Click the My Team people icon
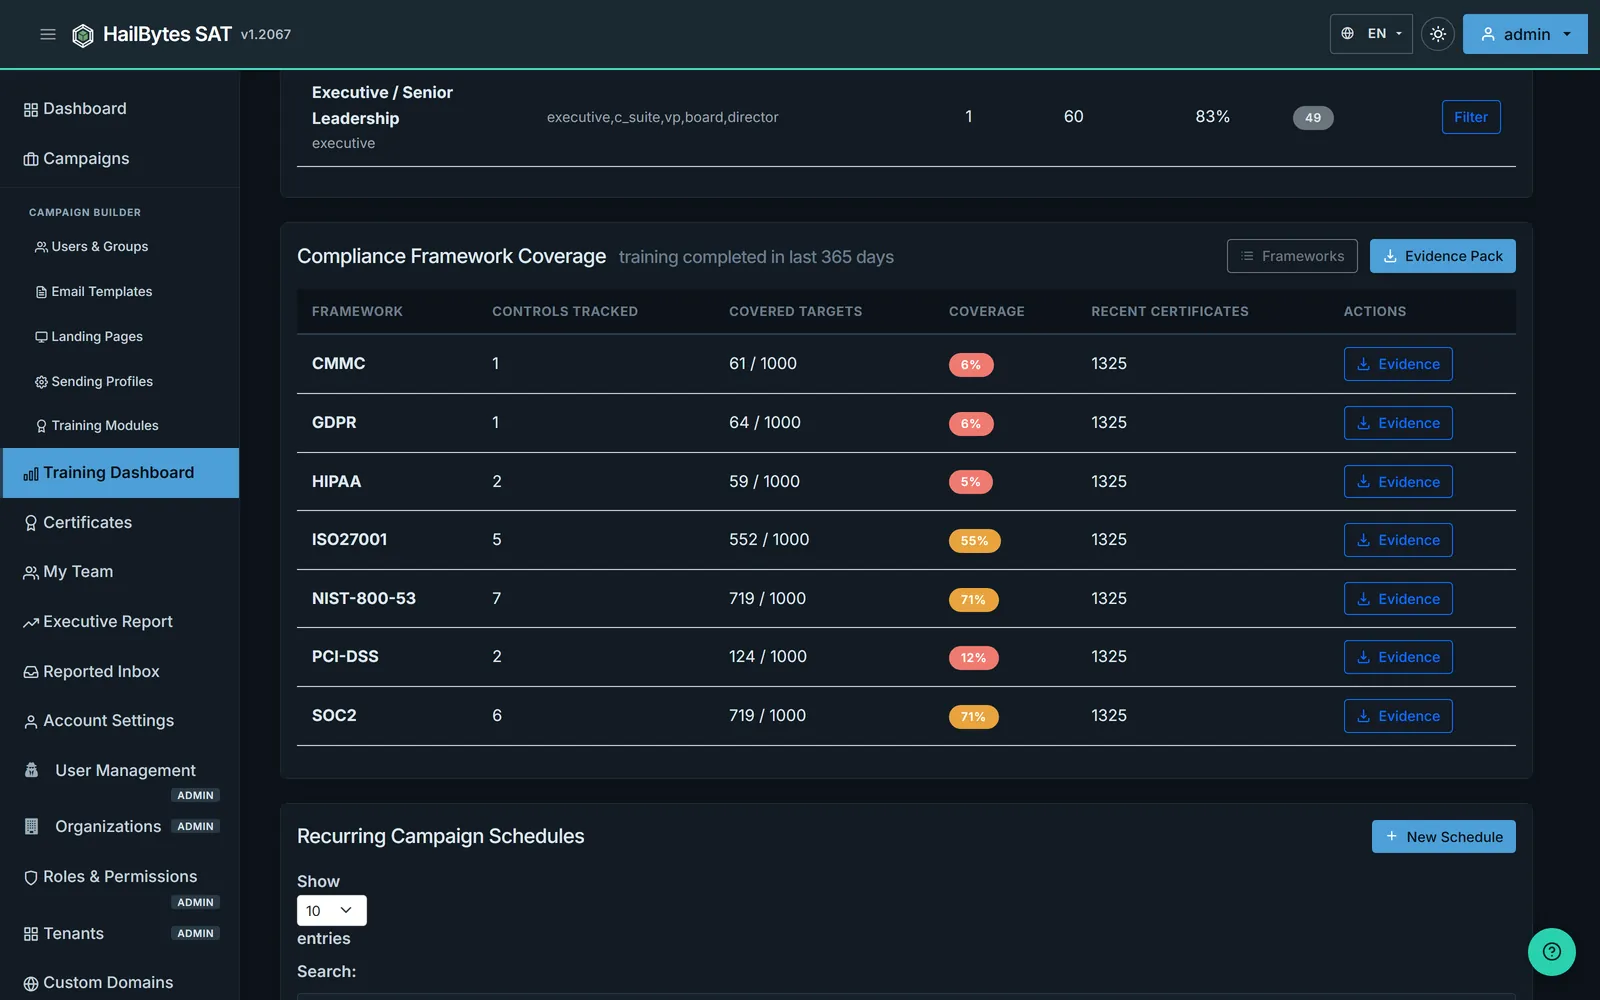Screen dimensions: 1600x1000 [x=31, y=573]
